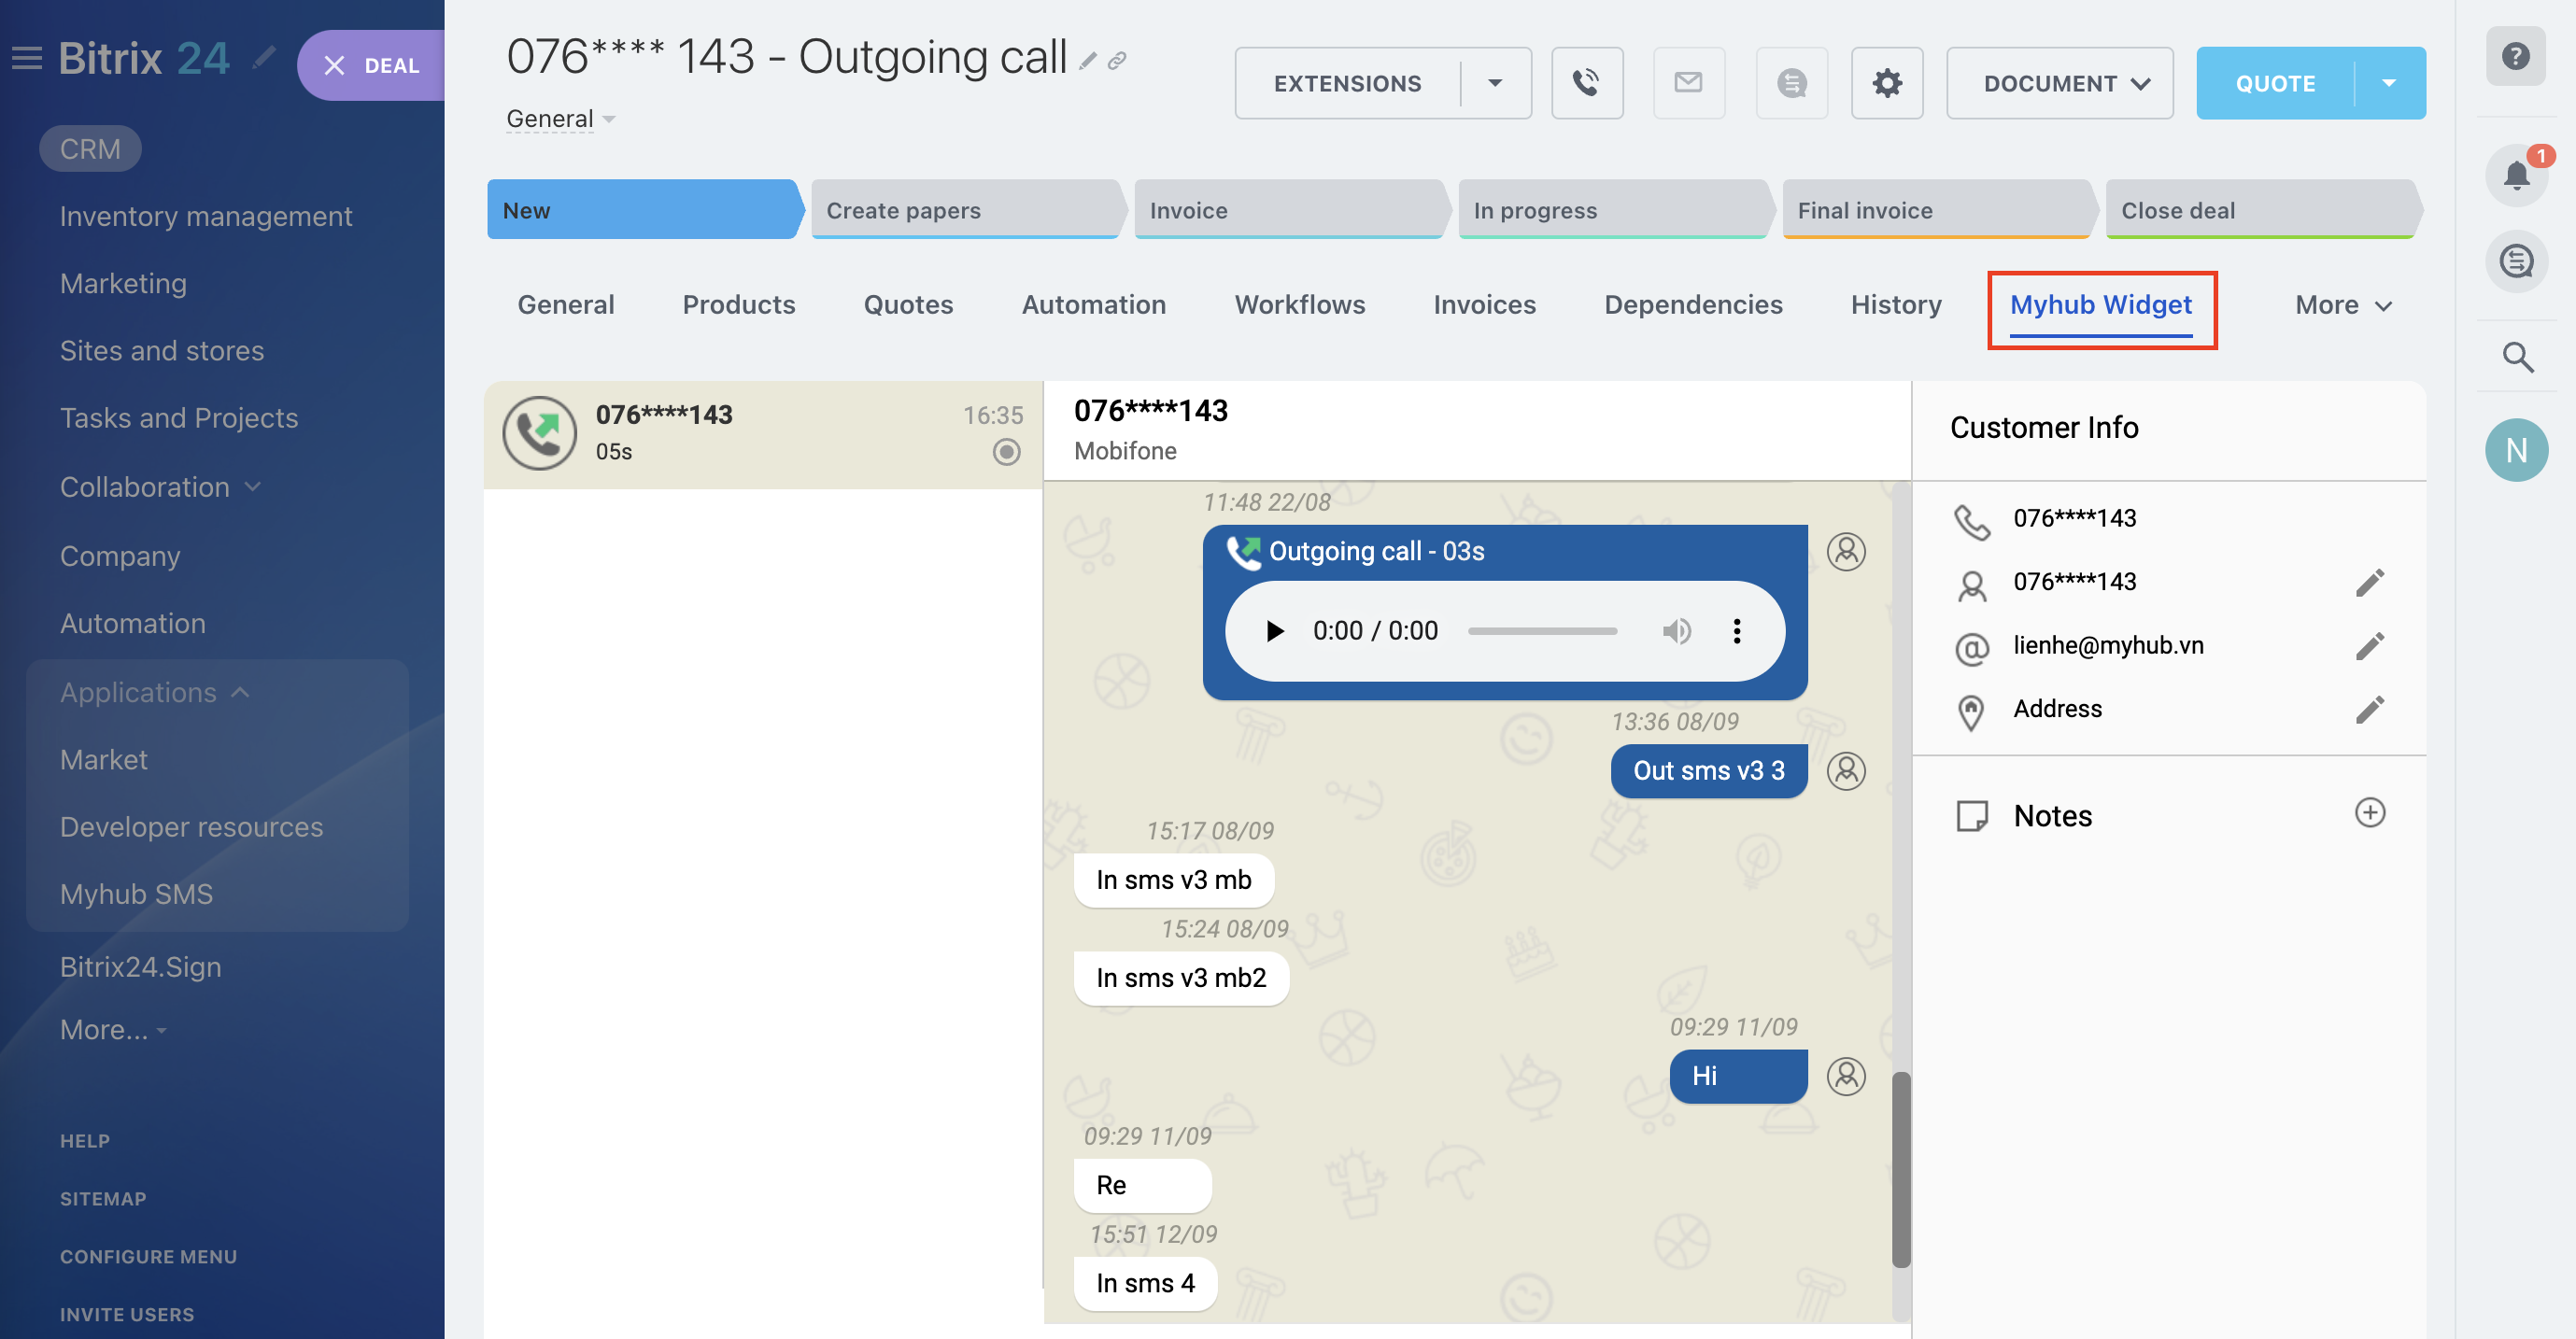The width and height of the screenshot is (2576, 1339).
Task: Mute the call recording audio
Action: tap(1676, 631)
